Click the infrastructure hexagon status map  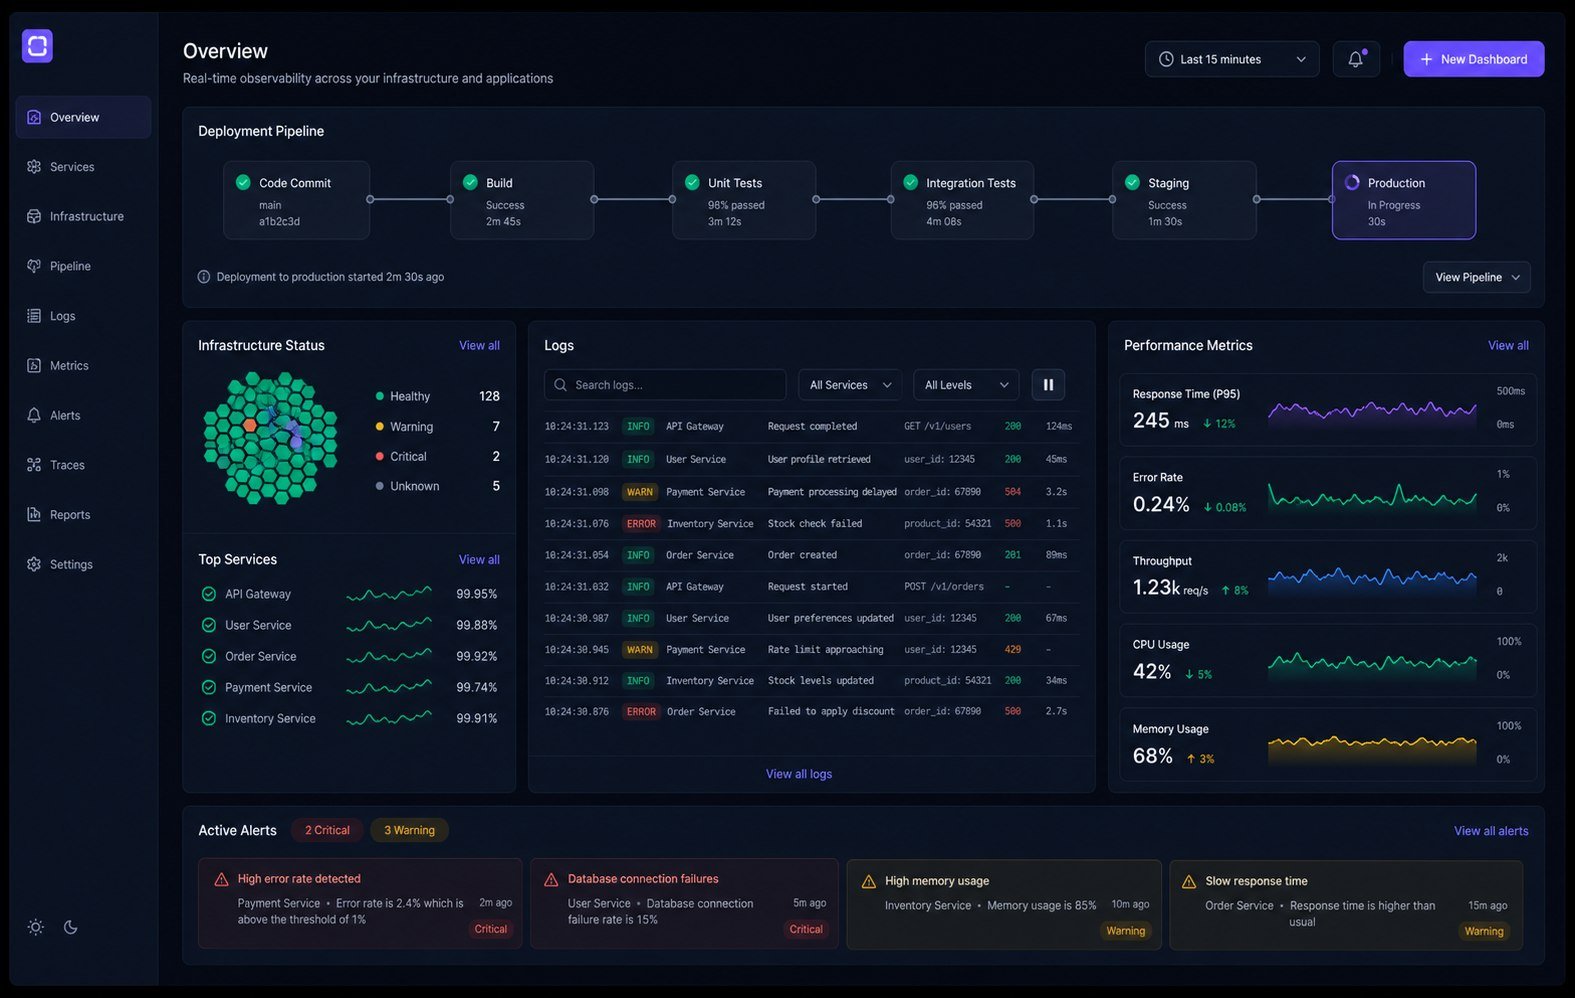[x=270, y=438]
